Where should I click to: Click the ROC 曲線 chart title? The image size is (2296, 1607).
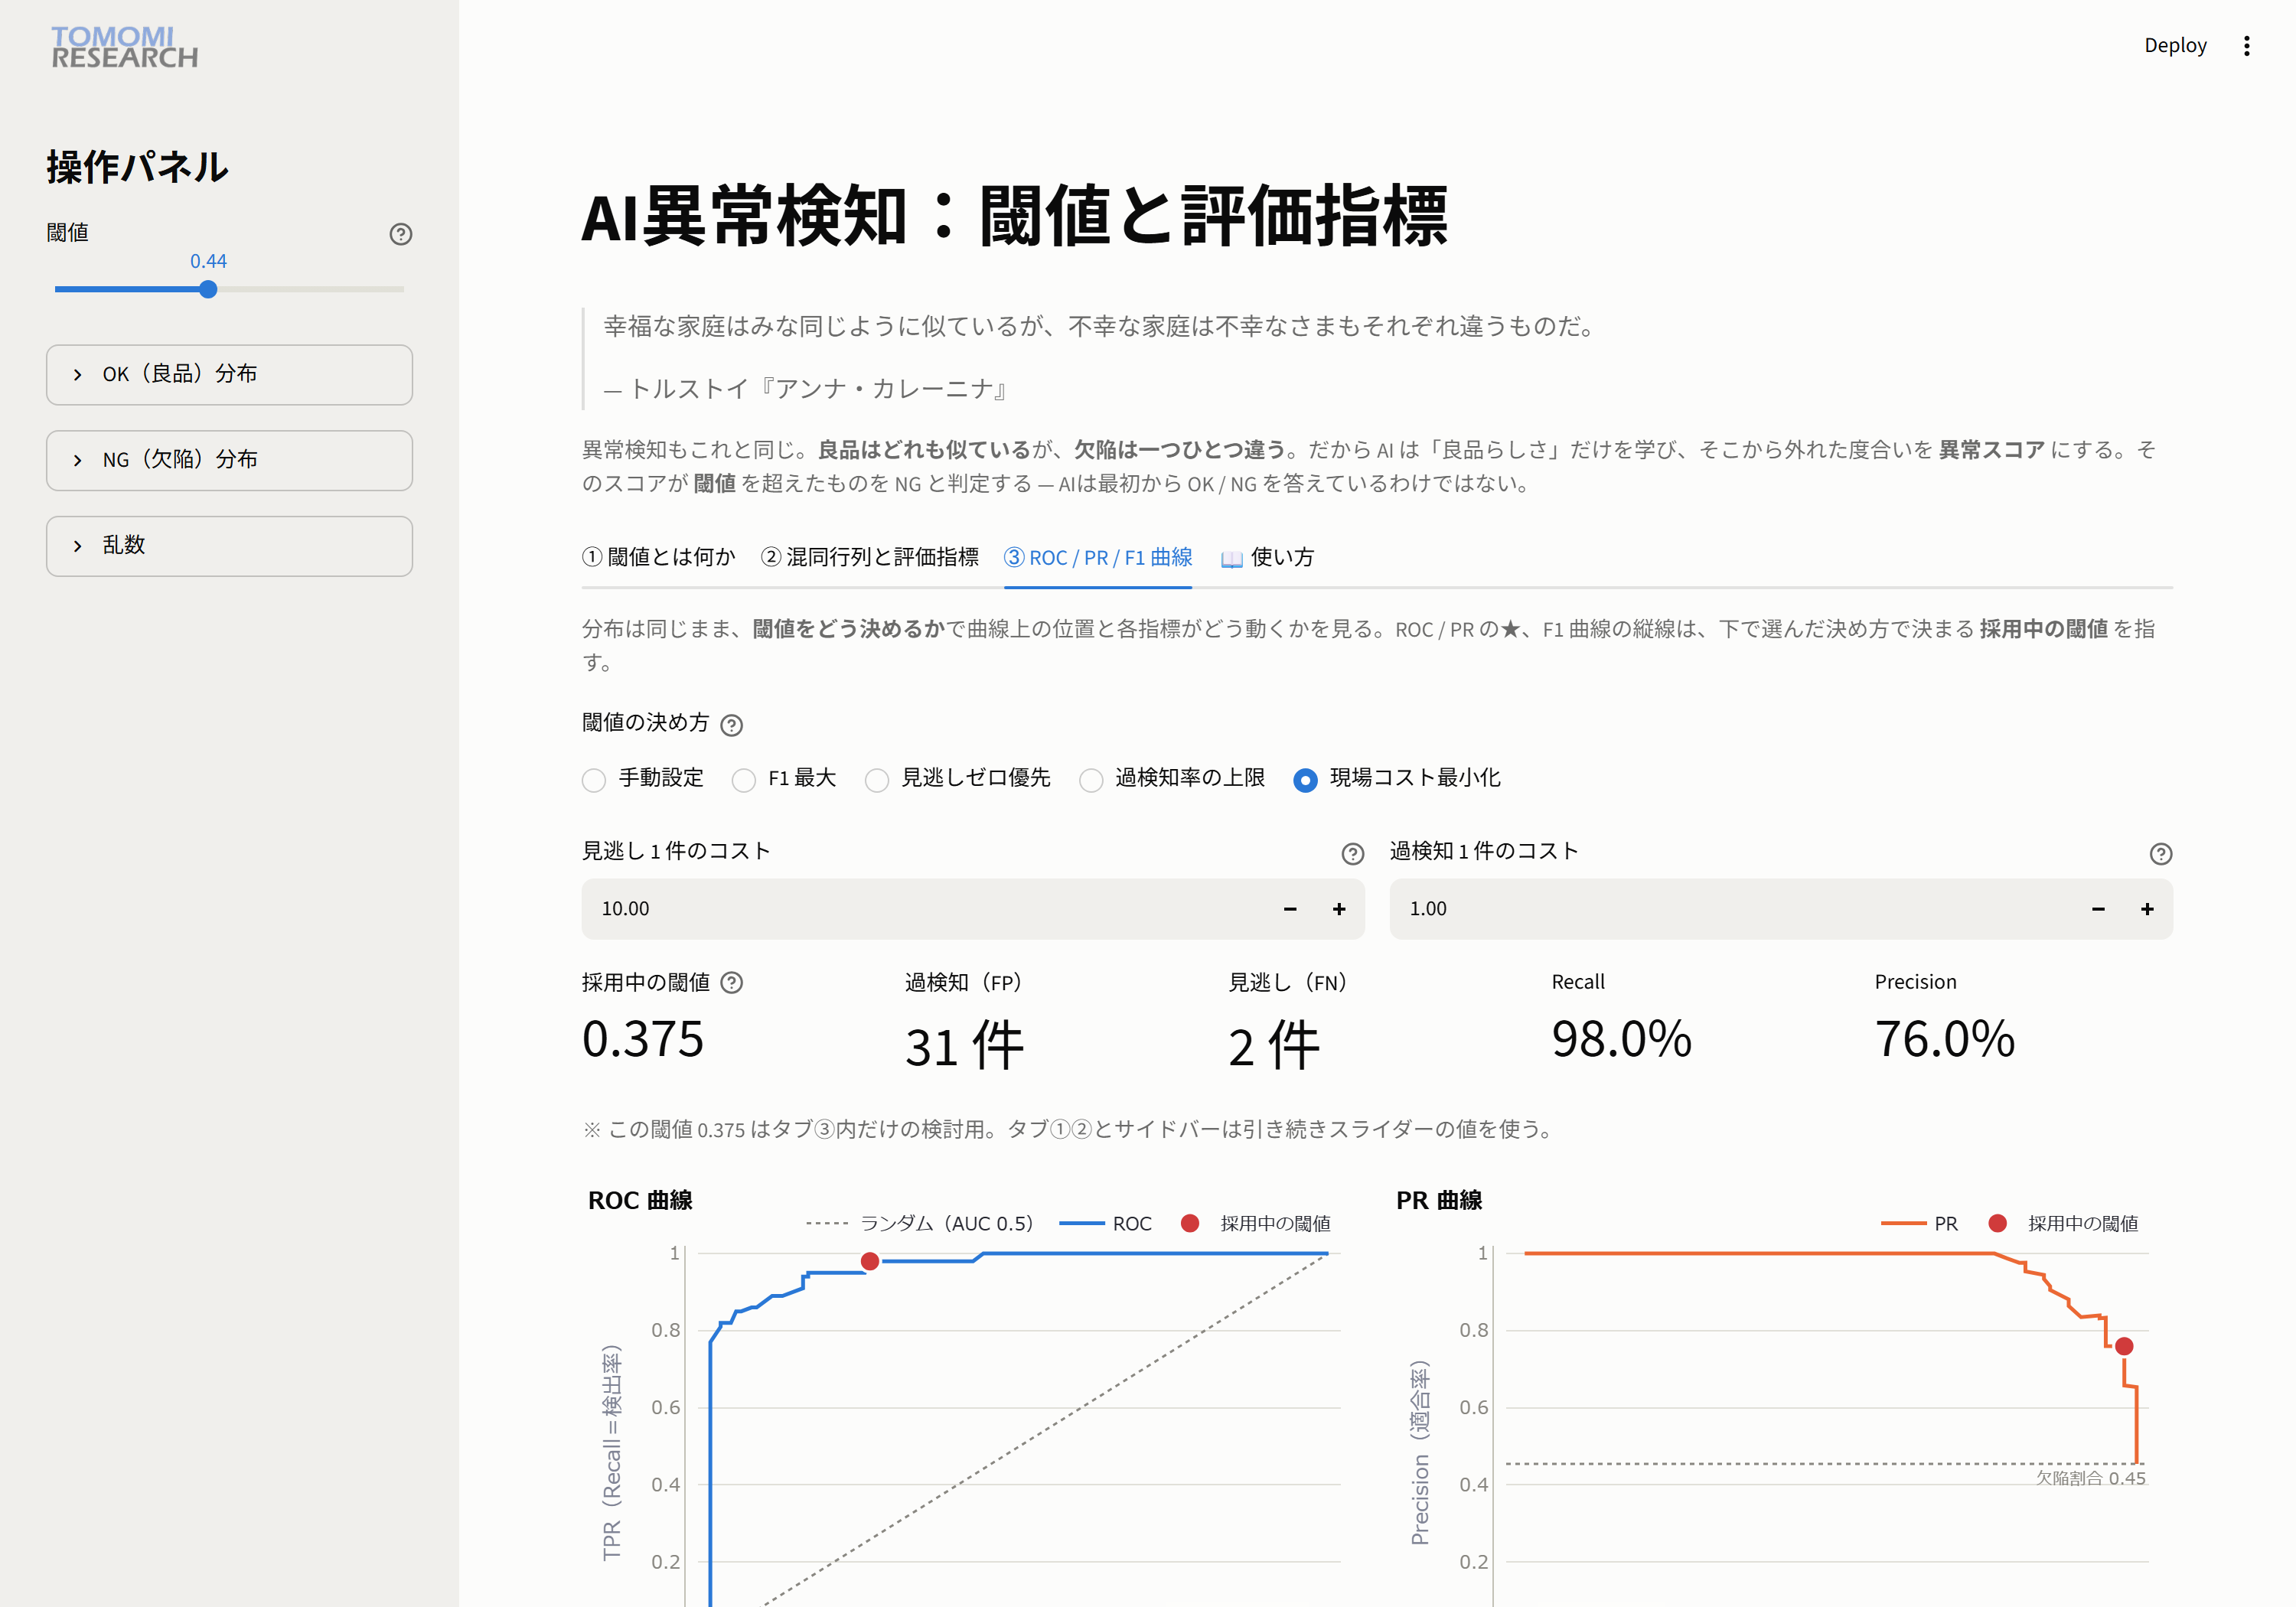pos(640,1201)
